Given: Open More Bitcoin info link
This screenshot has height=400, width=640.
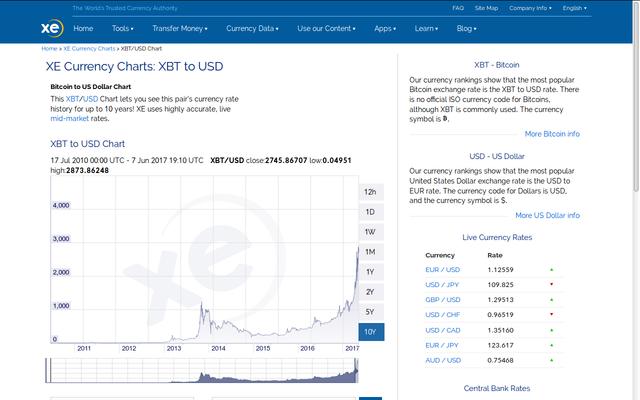Looking at the screenshot, I should tap(552, 134).
